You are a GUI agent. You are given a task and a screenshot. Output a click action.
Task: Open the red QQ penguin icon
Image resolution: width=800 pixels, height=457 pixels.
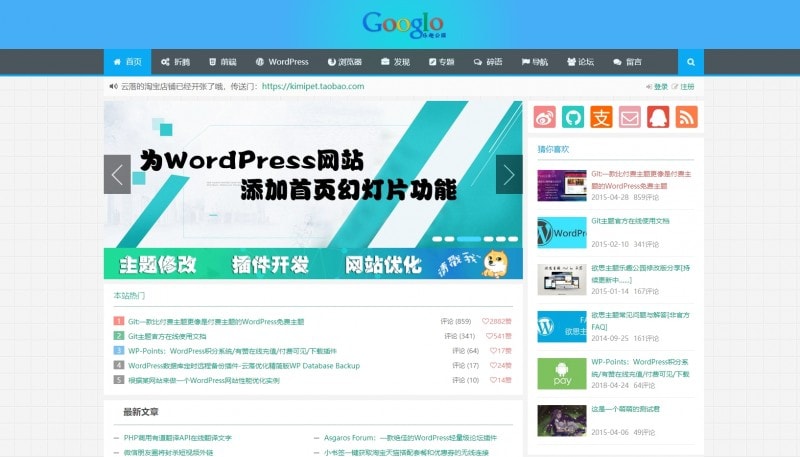(x=658, y=117)
